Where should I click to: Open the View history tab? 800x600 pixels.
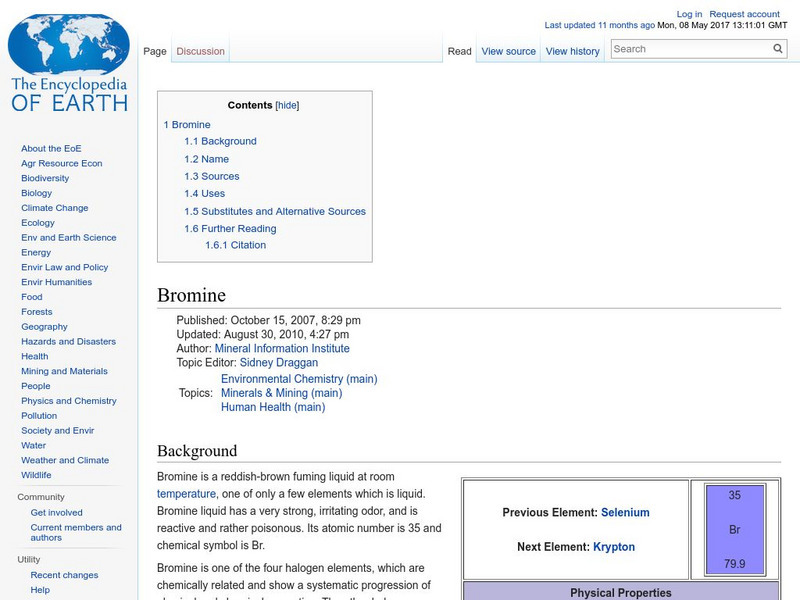tap(572, 52)
